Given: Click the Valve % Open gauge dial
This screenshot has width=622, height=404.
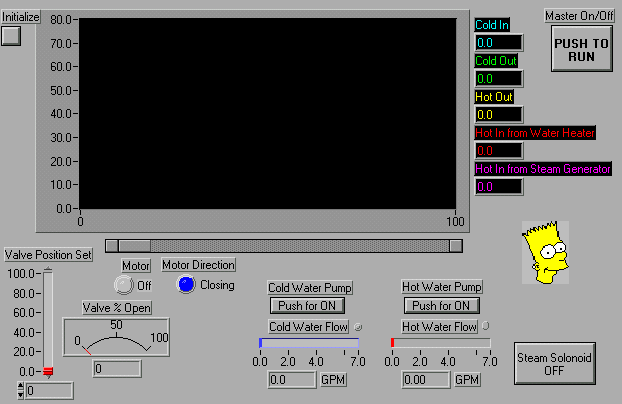Looking at the screenshot, I should 116,337.
